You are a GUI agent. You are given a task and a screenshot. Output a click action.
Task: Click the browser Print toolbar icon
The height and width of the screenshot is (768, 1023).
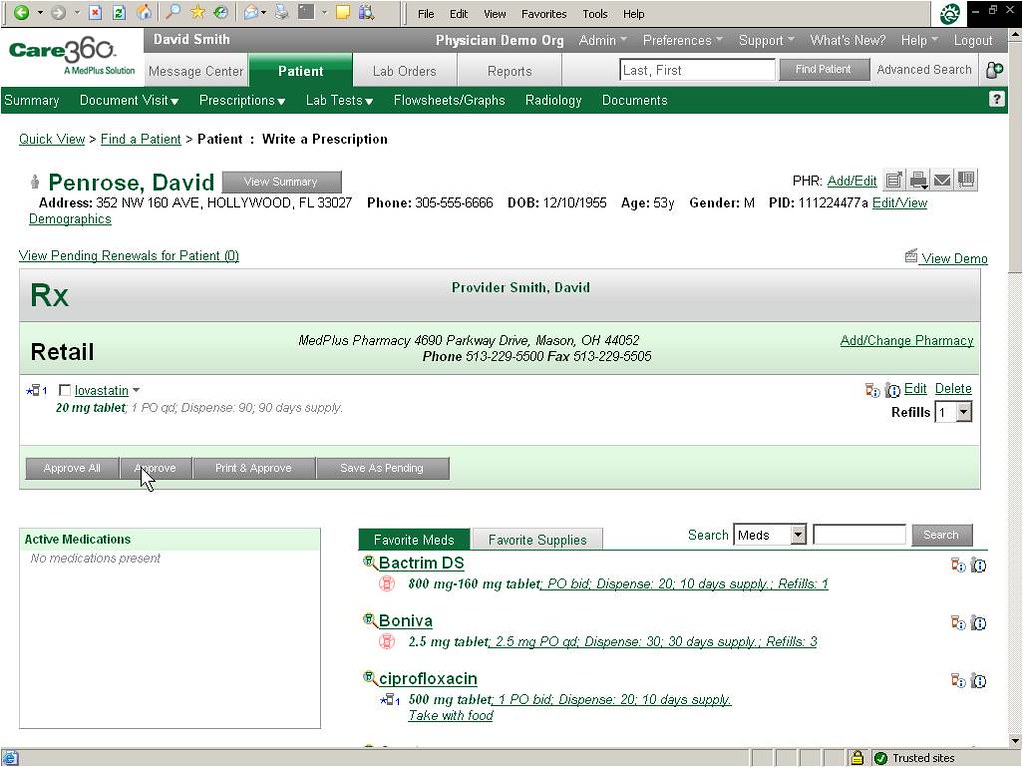click(281, 12)
